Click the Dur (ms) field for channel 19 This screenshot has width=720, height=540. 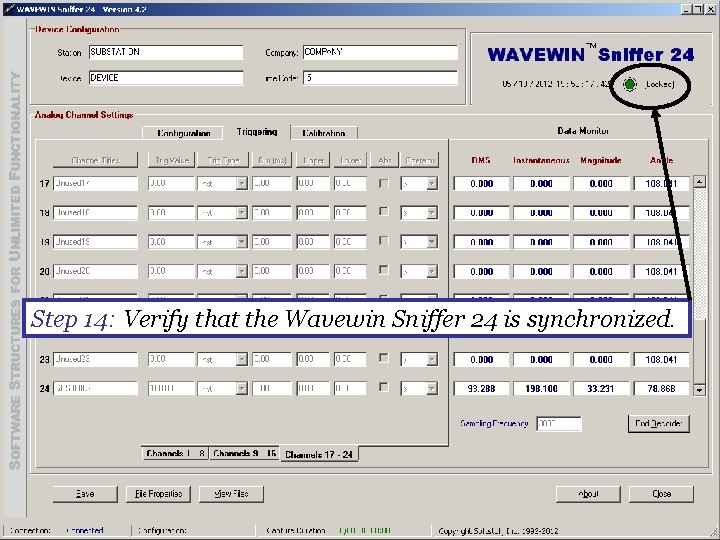click(x=272, y=242)
